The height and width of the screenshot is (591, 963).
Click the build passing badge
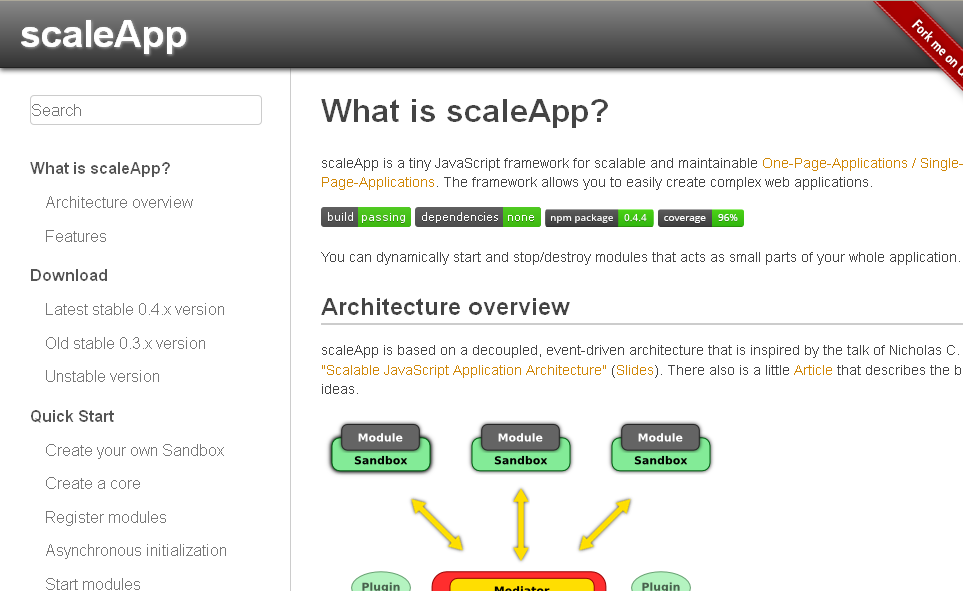[x=366, y=217]
